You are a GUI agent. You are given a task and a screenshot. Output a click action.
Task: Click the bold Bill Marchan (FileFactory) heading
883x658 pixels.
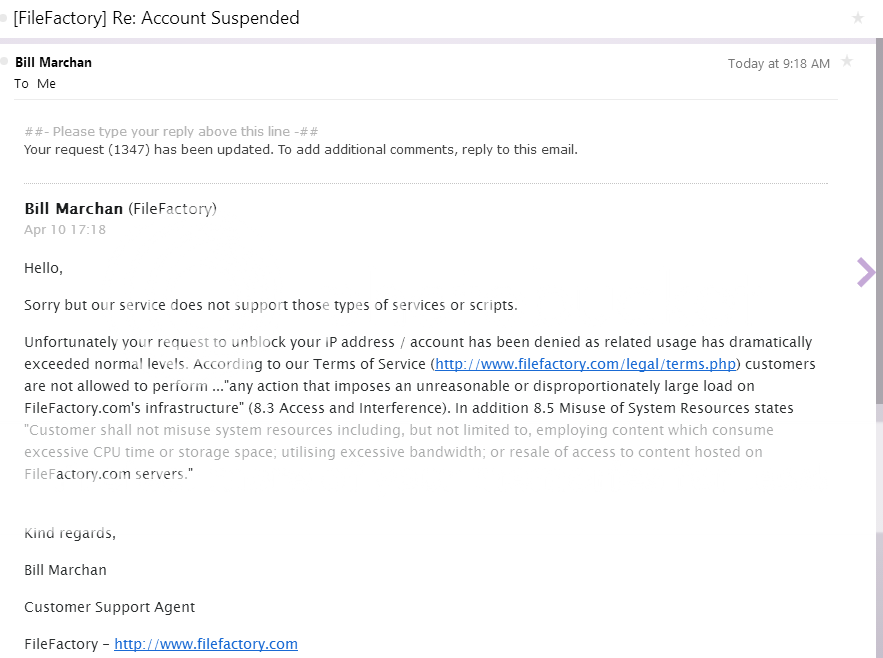[120, 209]
